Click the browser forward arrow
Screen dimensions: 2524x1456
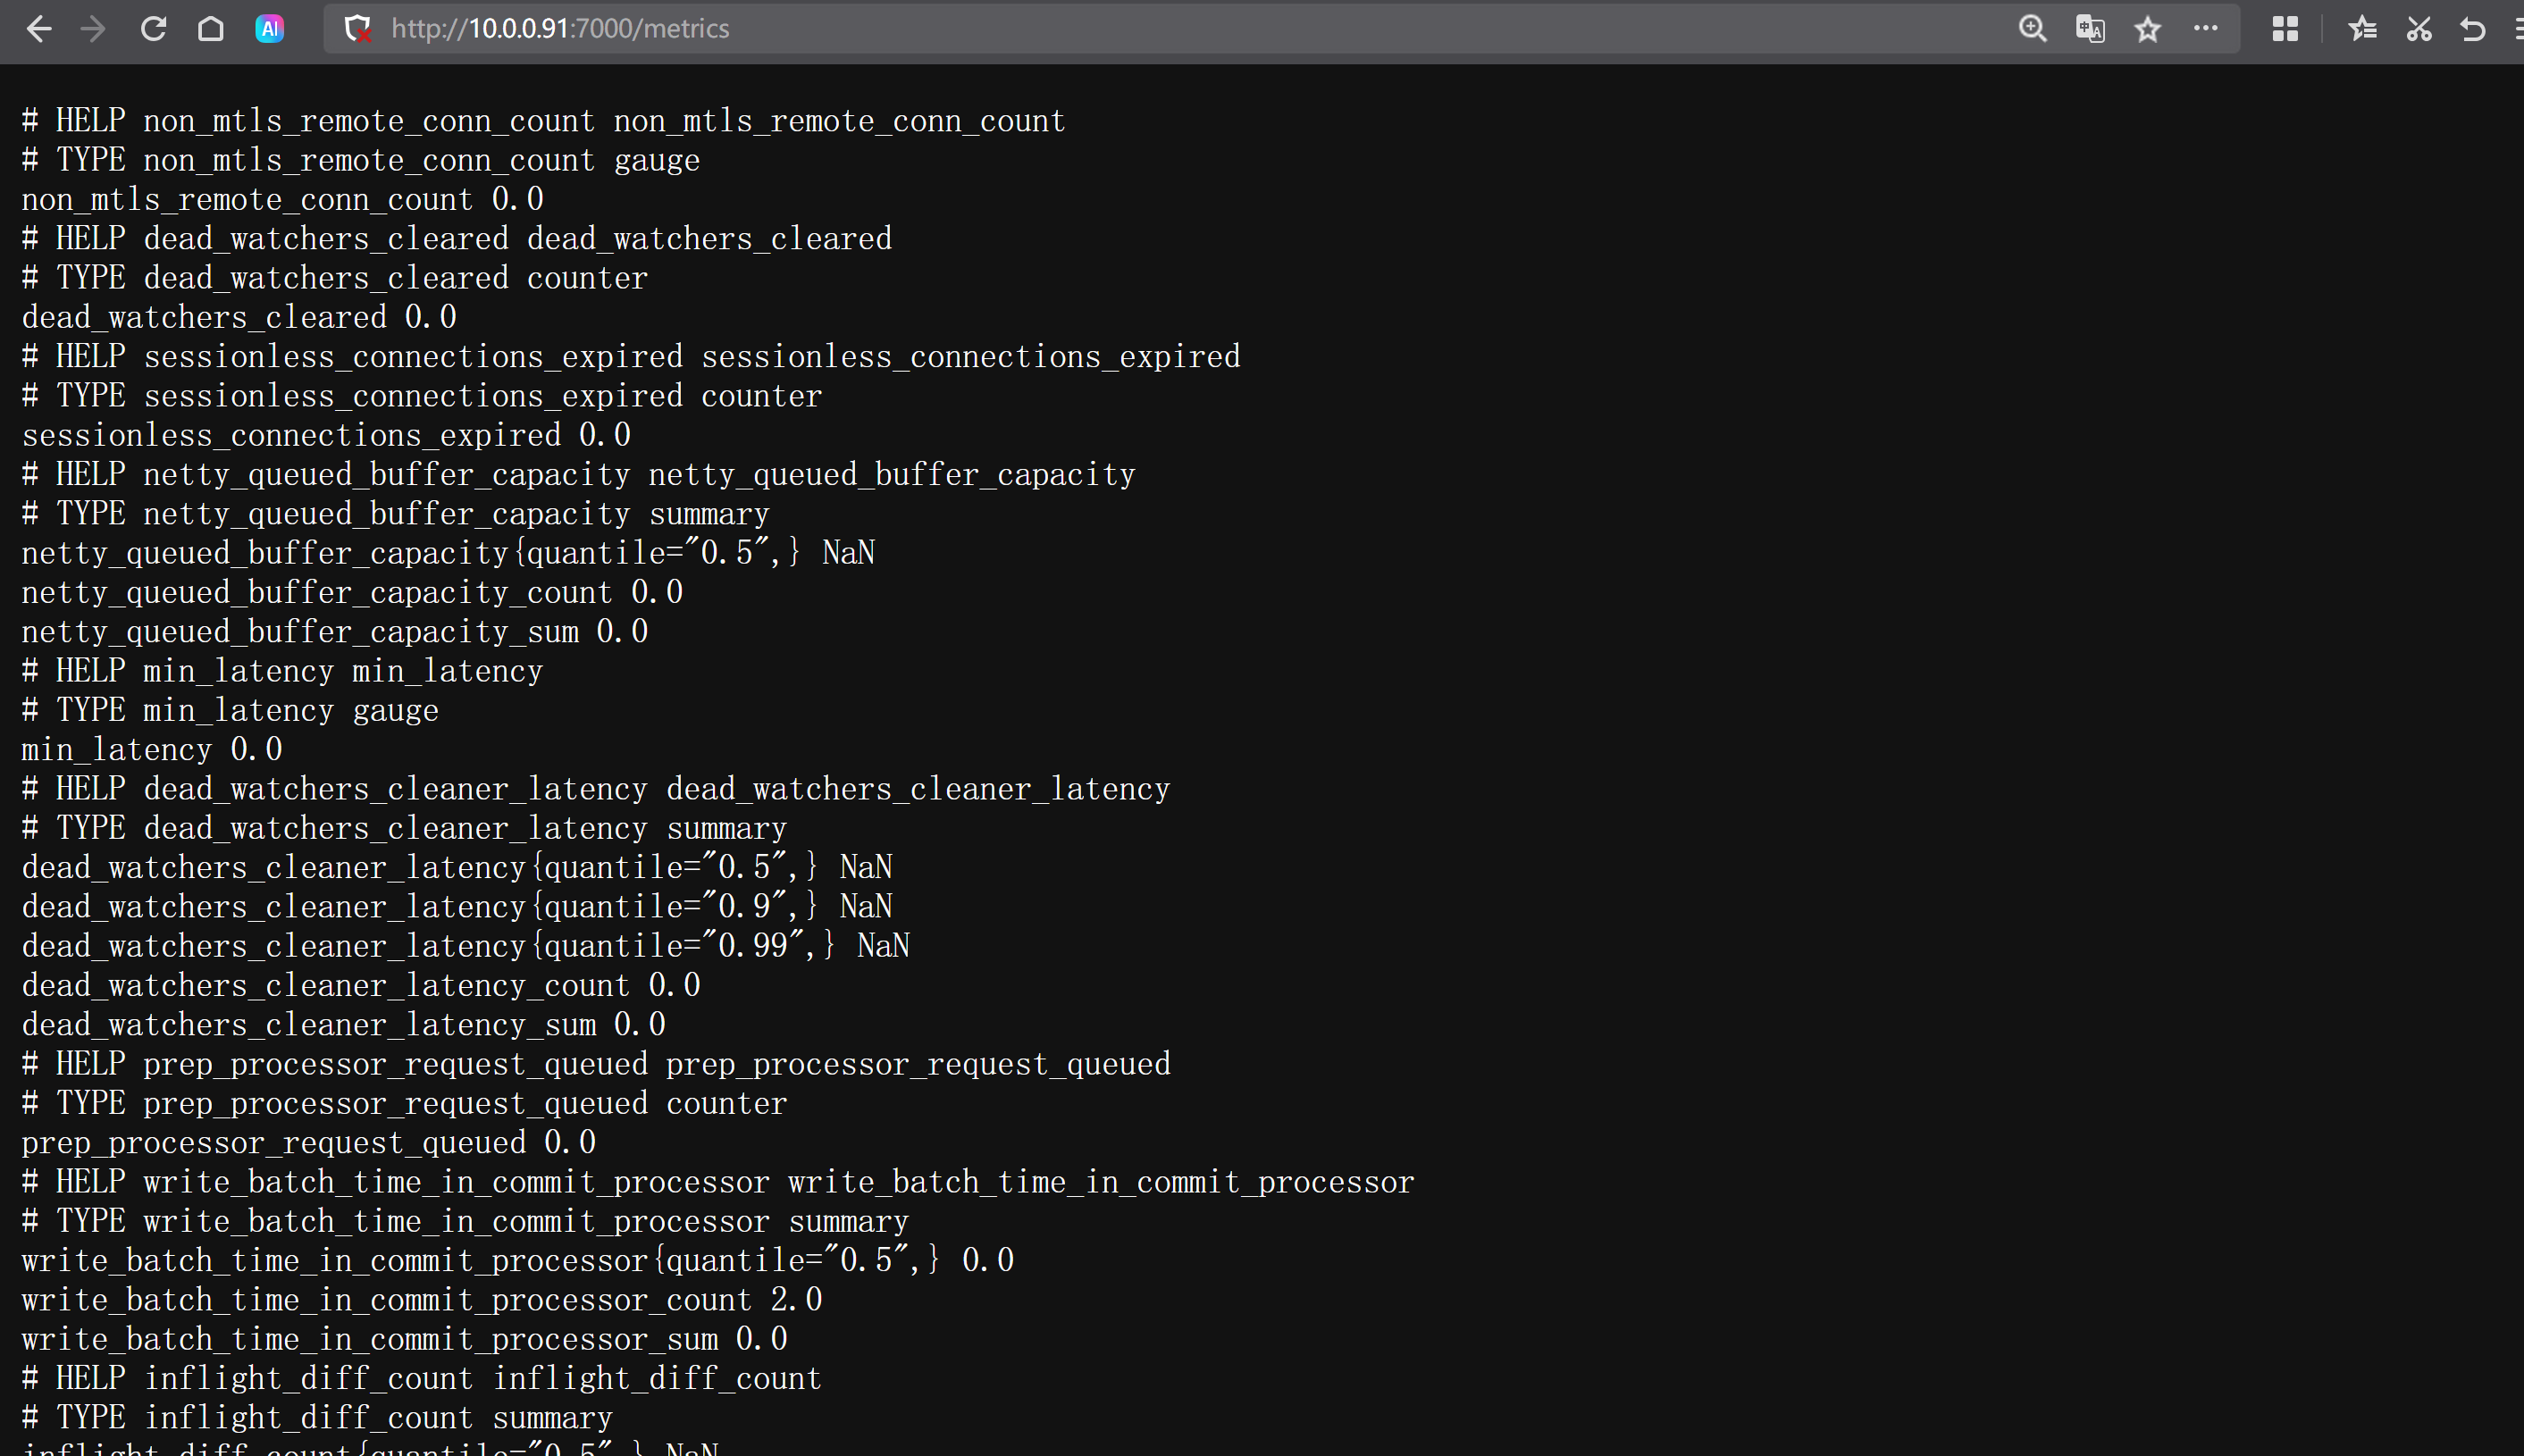pos(93,29)
